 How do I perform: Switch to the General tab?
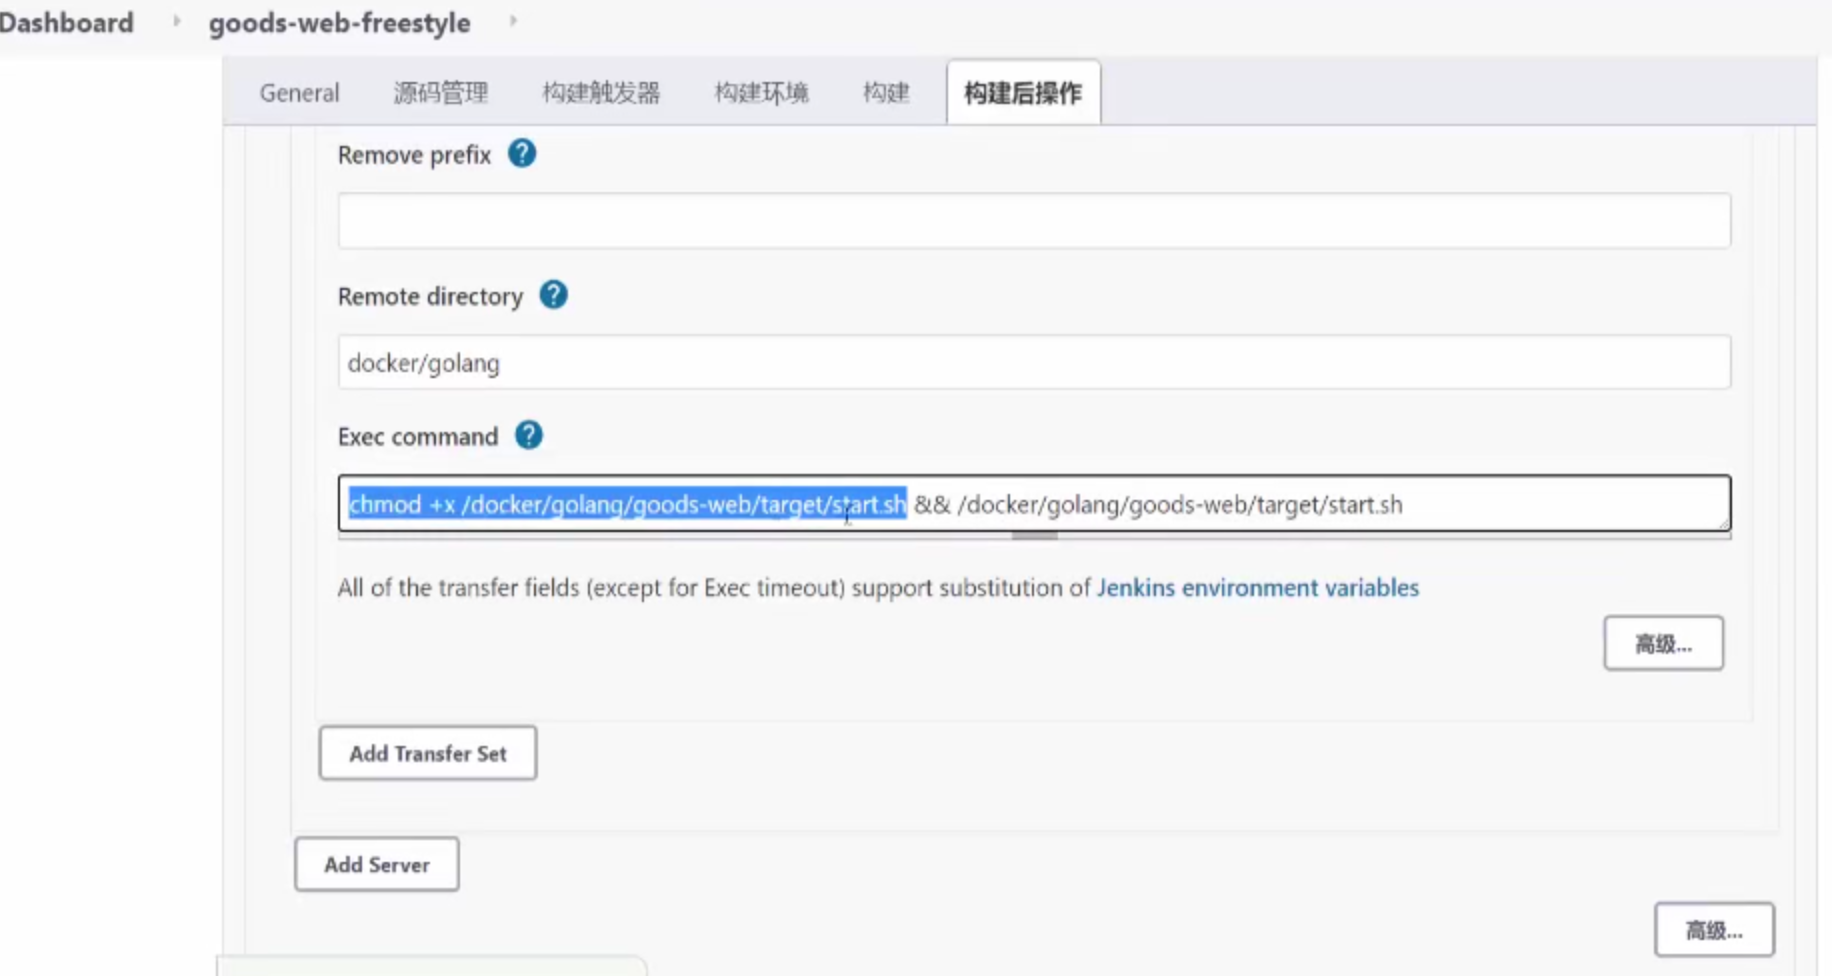click(299, 93)
